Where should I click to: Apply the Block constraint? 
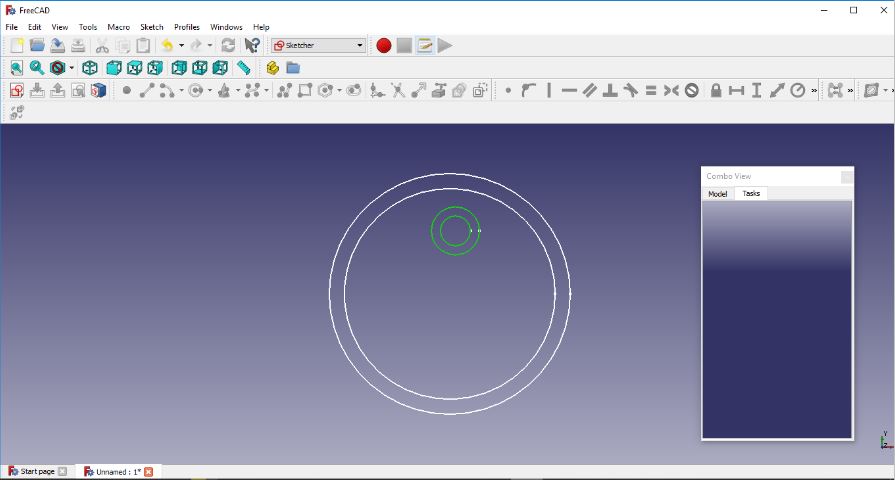[x=692, y=90]
